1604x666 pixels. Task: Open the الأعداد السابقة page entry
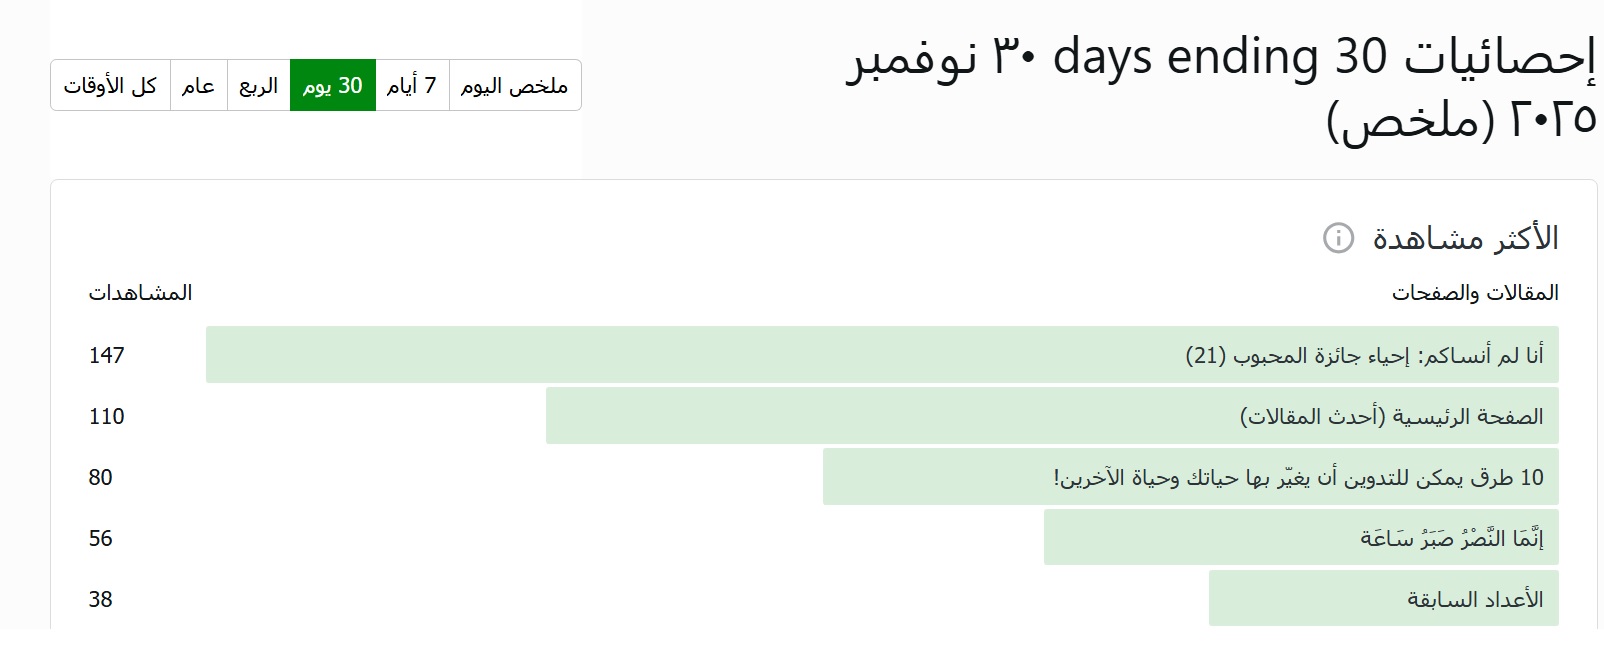(1475, 599)
